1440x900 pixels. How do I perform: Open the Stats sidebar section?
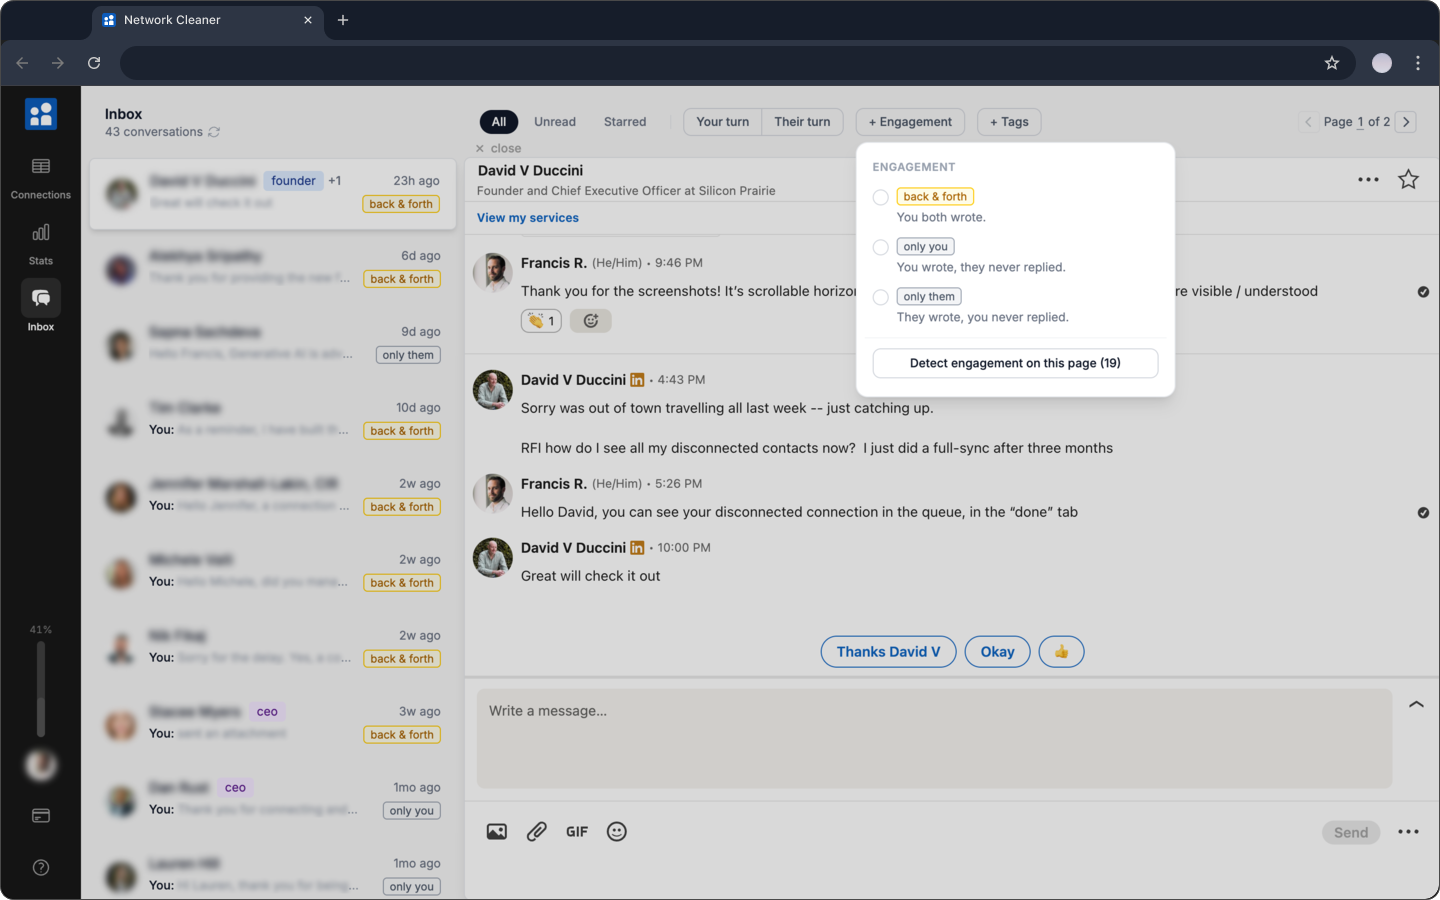click(41, 243)
